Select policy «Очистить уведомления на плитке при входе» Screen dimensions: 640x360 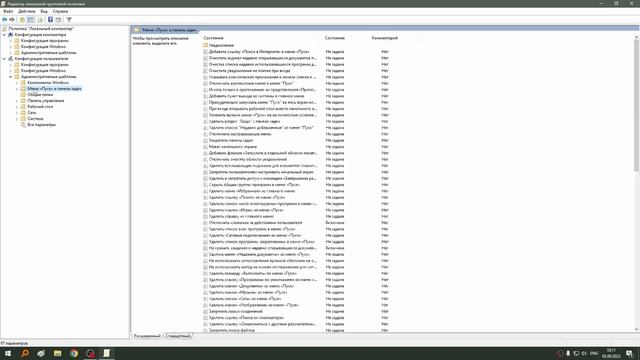[x=249, y=71]
